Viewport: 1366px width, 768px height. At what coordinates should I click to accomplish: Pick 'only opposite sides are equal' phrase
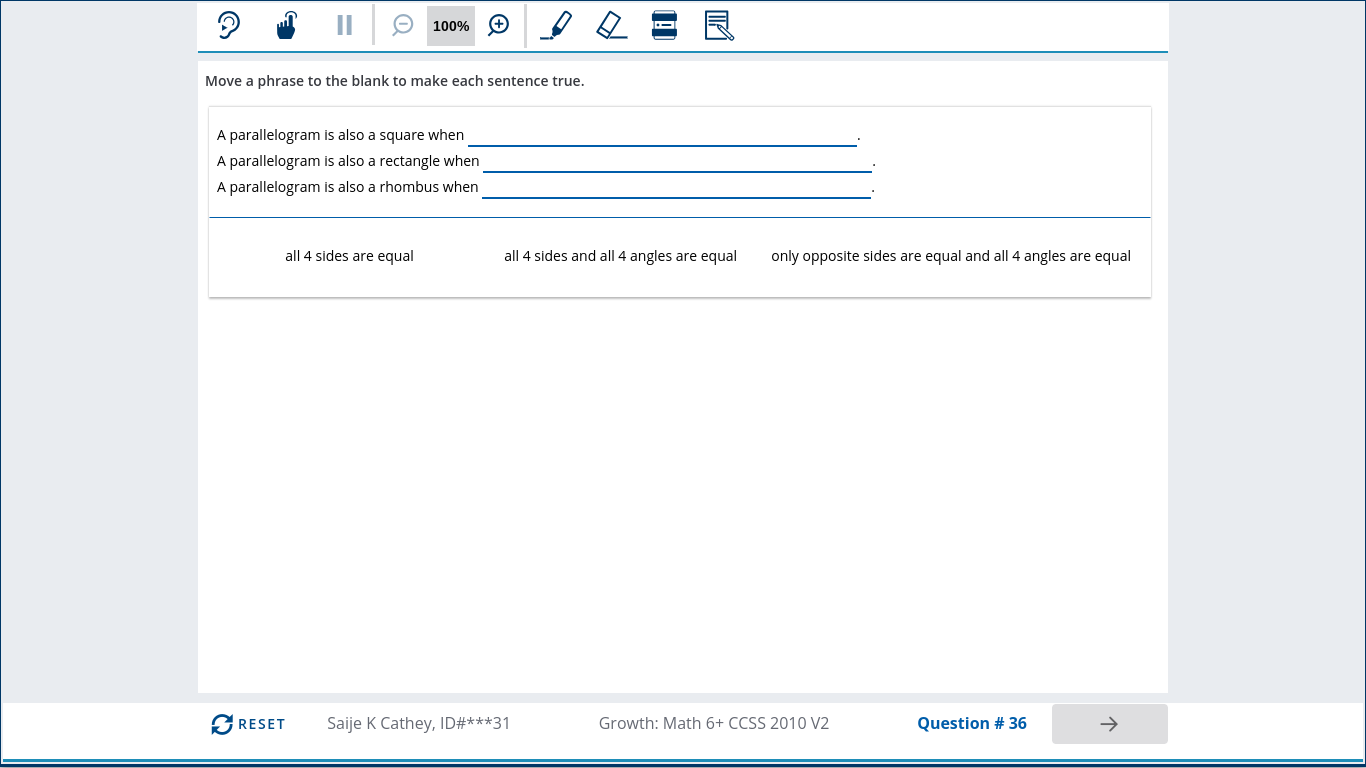click(951, 256)
